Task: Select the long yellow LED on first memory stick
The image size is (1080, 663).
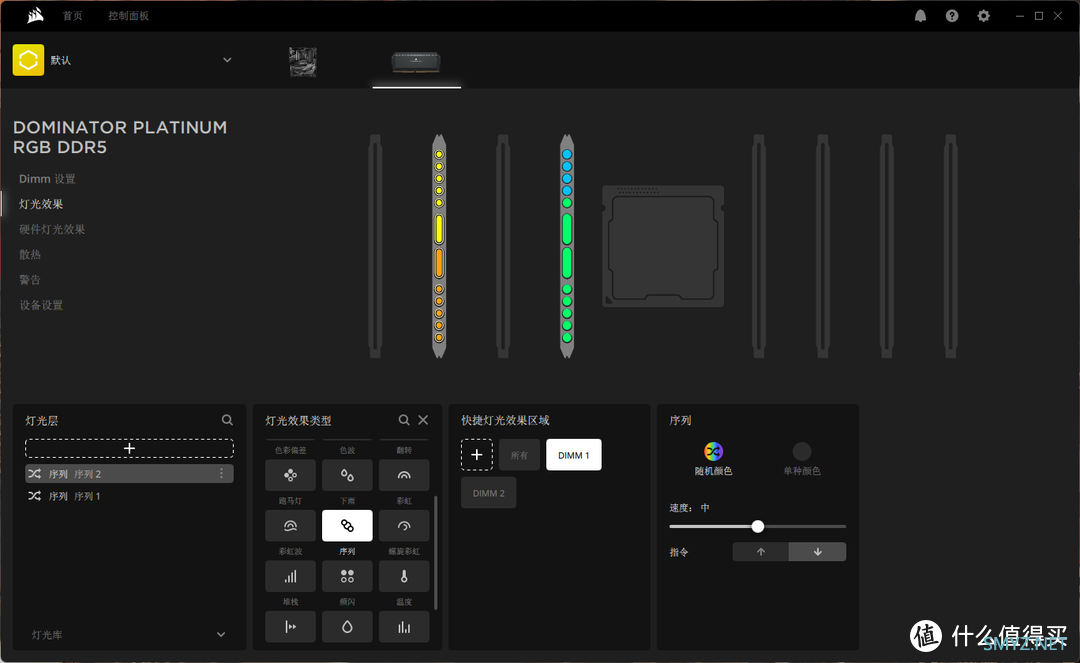Action: click(439, 229)
